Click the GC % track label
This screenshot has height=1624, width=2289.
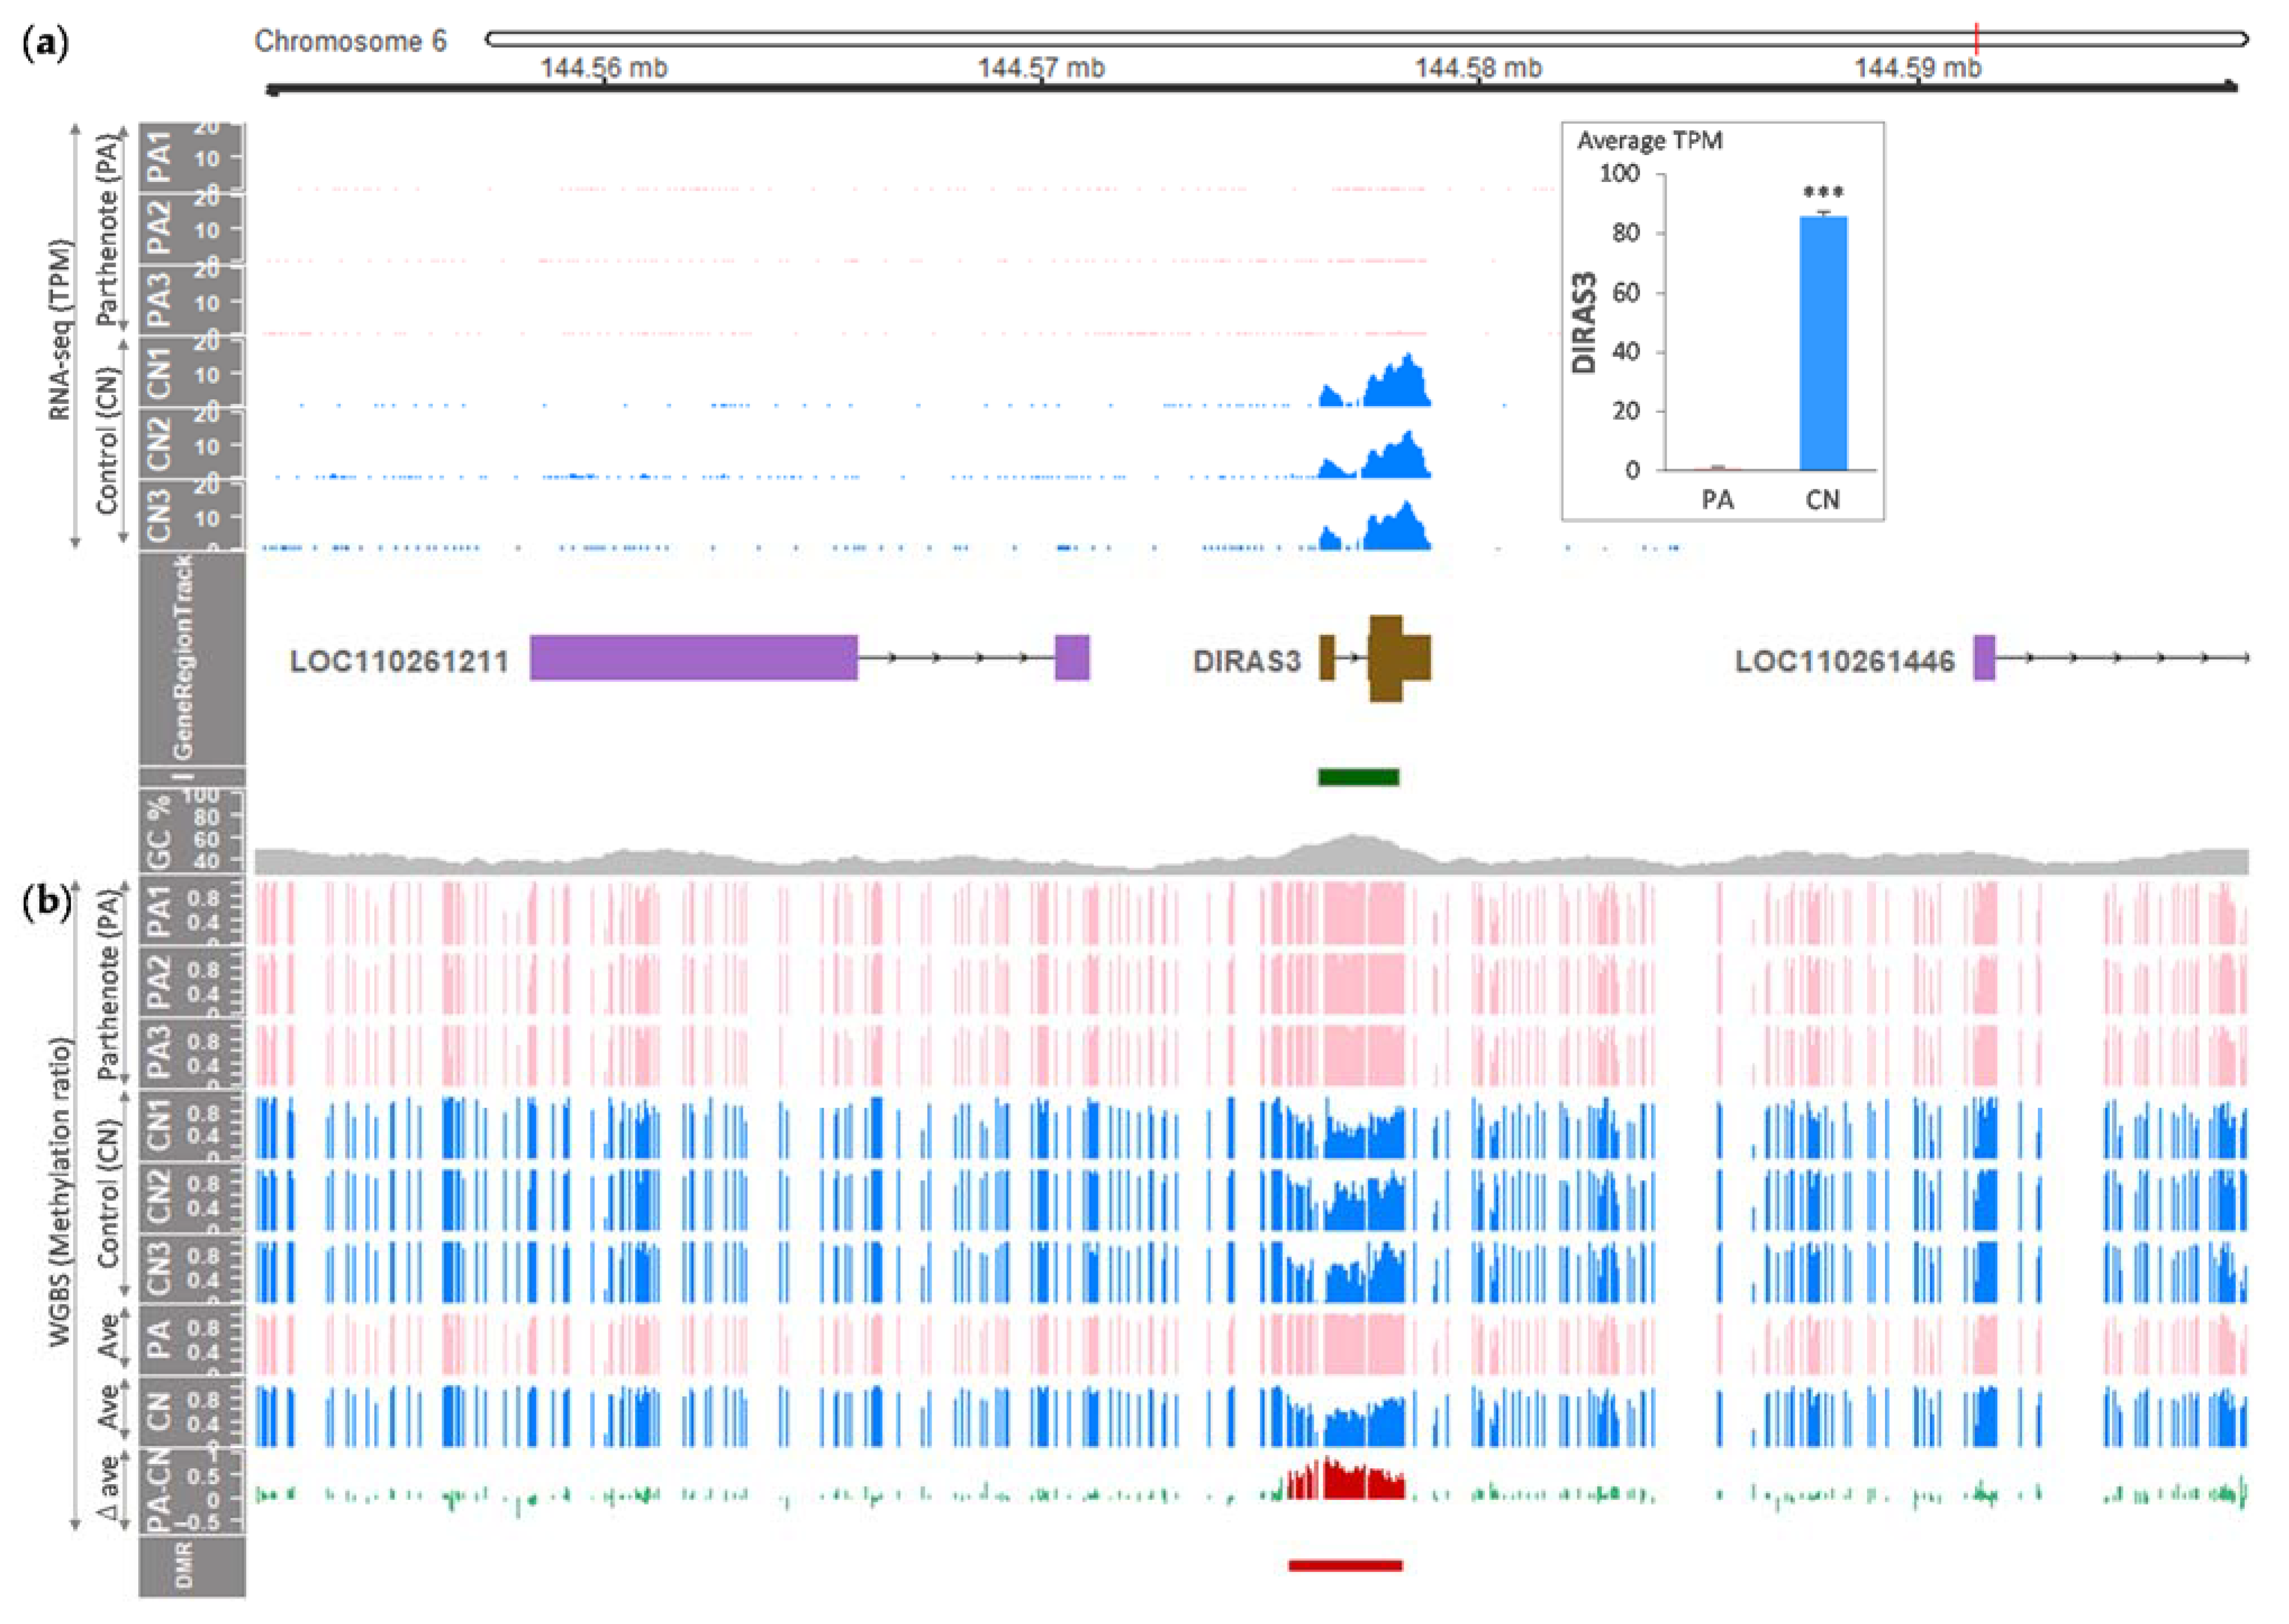coord(160,831)
